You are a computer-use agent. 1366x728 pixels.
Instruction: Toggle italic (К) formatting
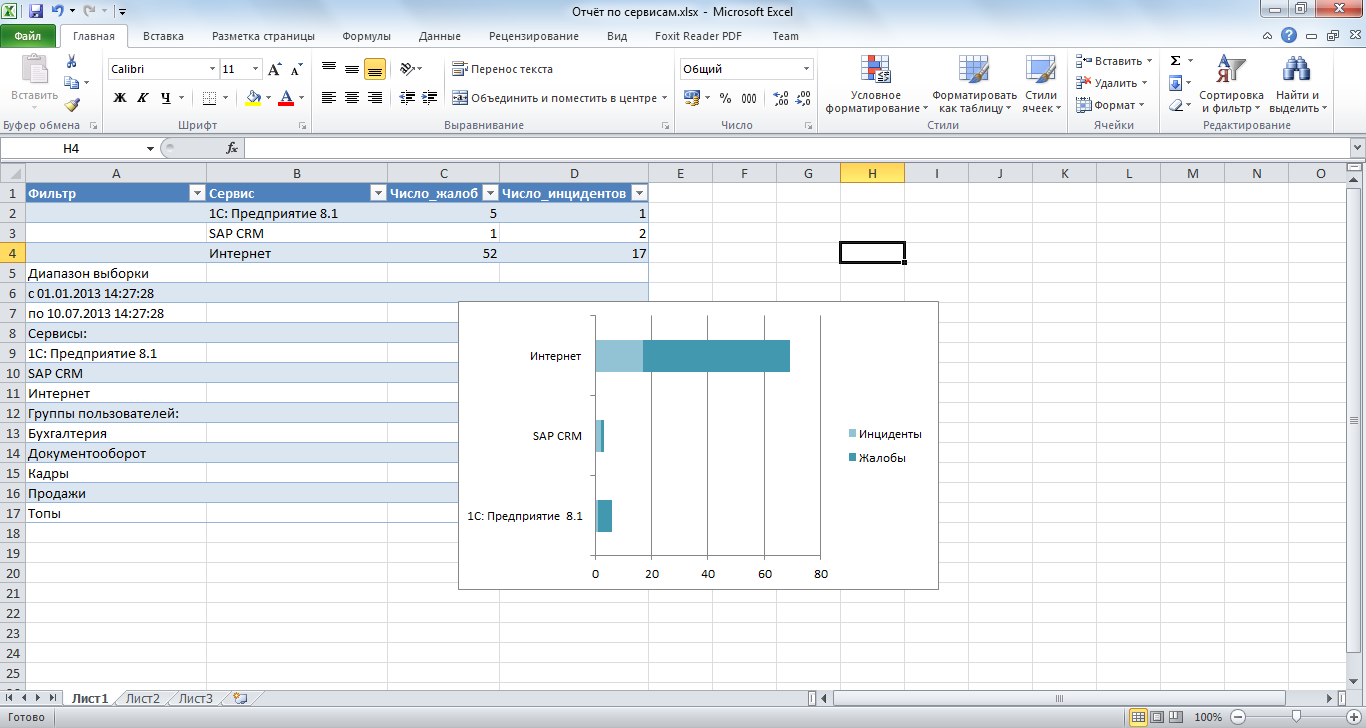[142, 98]
